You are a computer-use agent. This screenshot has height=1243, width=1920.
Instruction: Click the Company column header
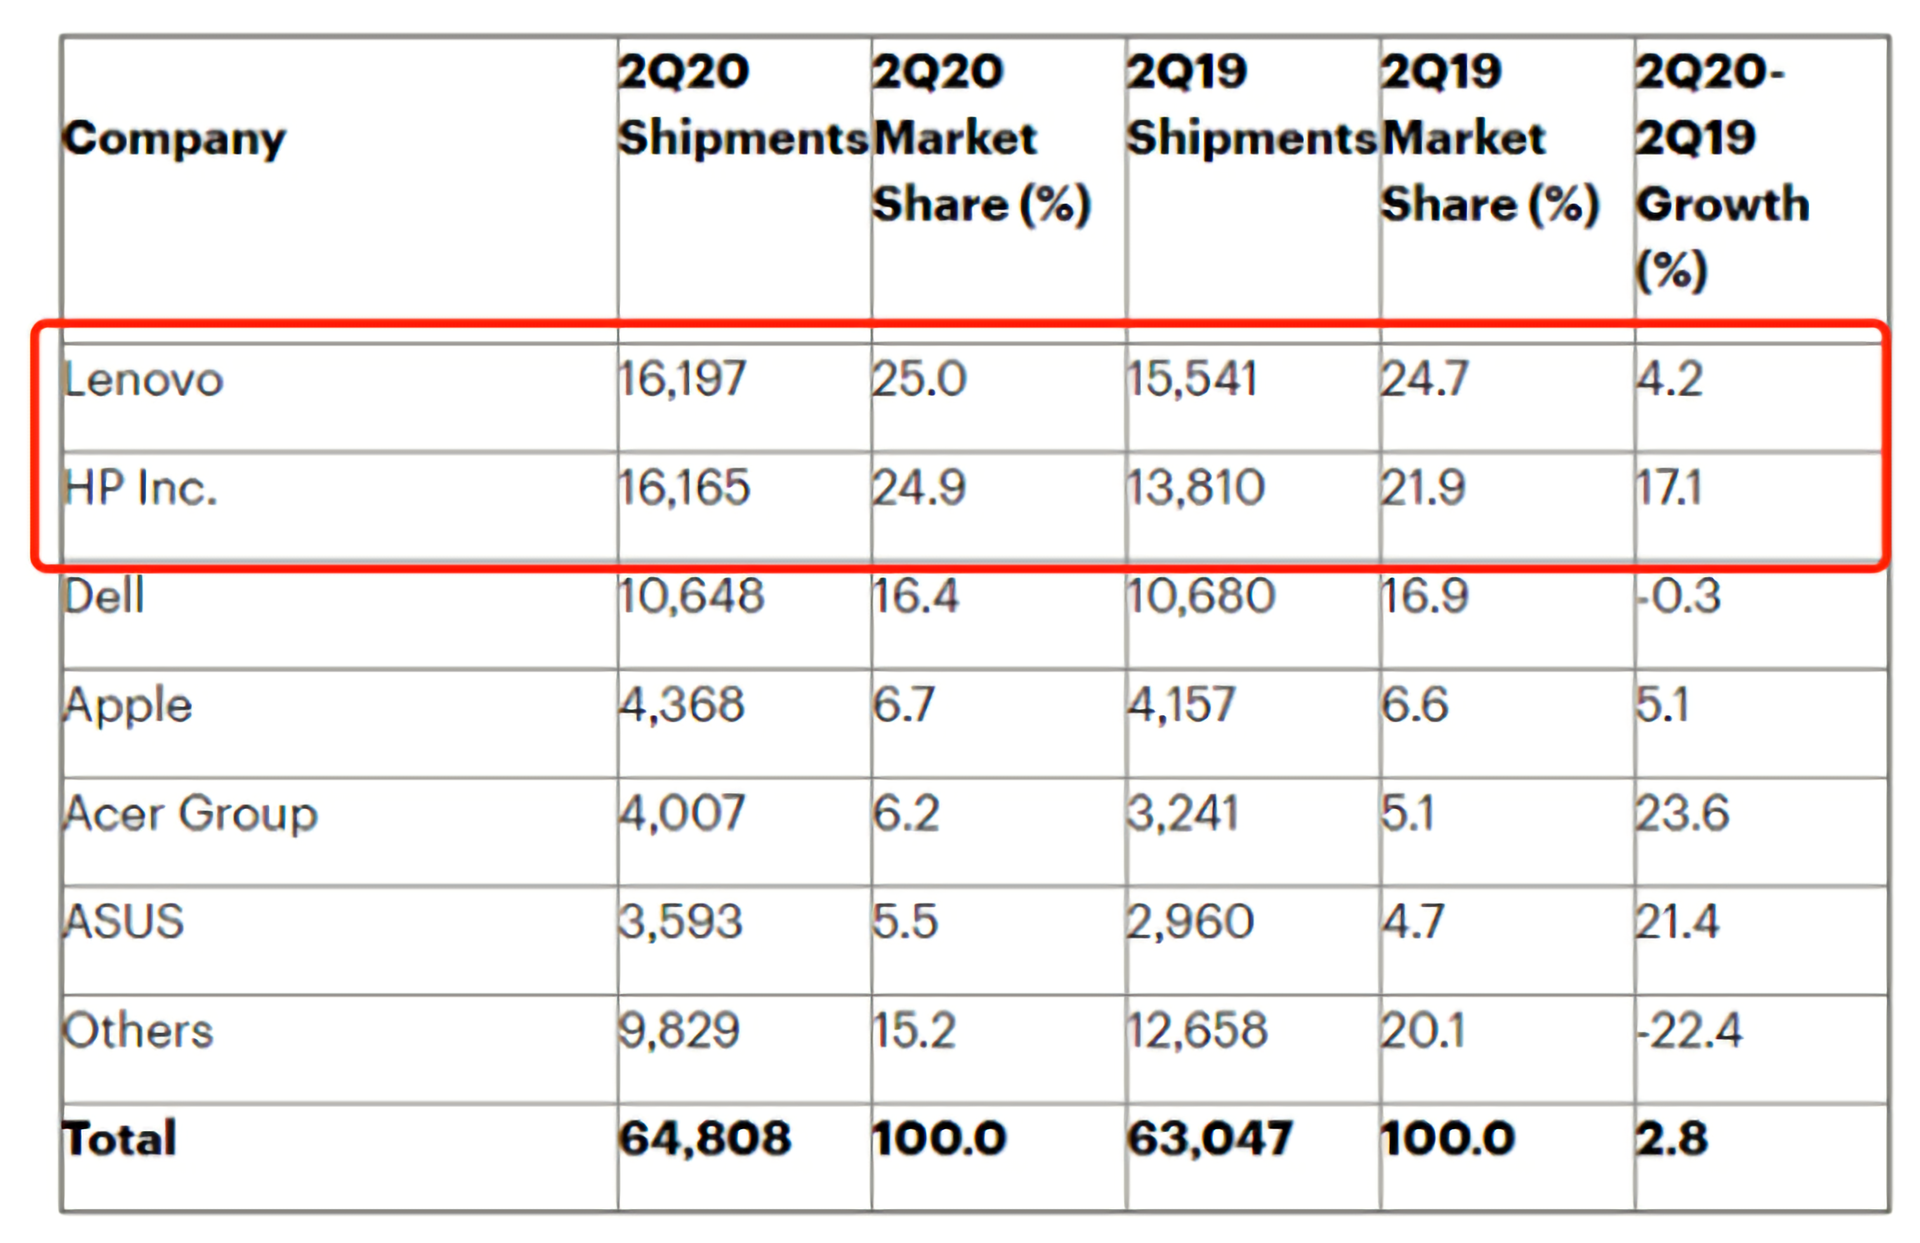click(174, 138)
